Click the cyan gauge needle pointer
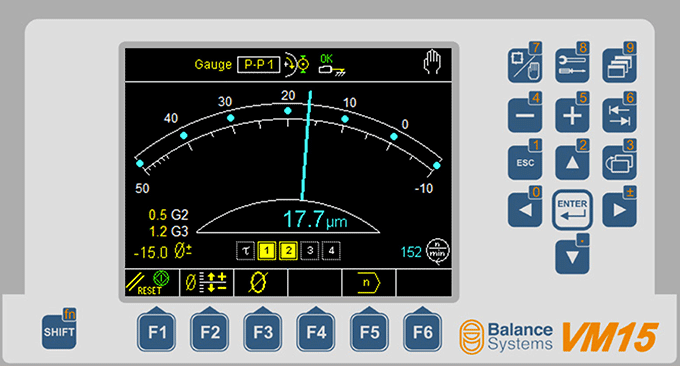 tap(306, 145)
